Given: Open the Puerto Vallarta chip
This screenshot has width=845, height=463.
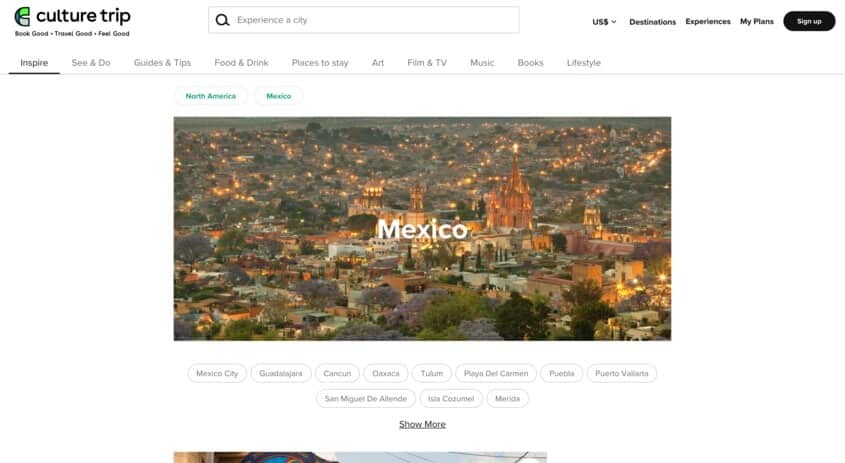Looking at the screenshot, I should pyautogui.click(x=622, y=373).
